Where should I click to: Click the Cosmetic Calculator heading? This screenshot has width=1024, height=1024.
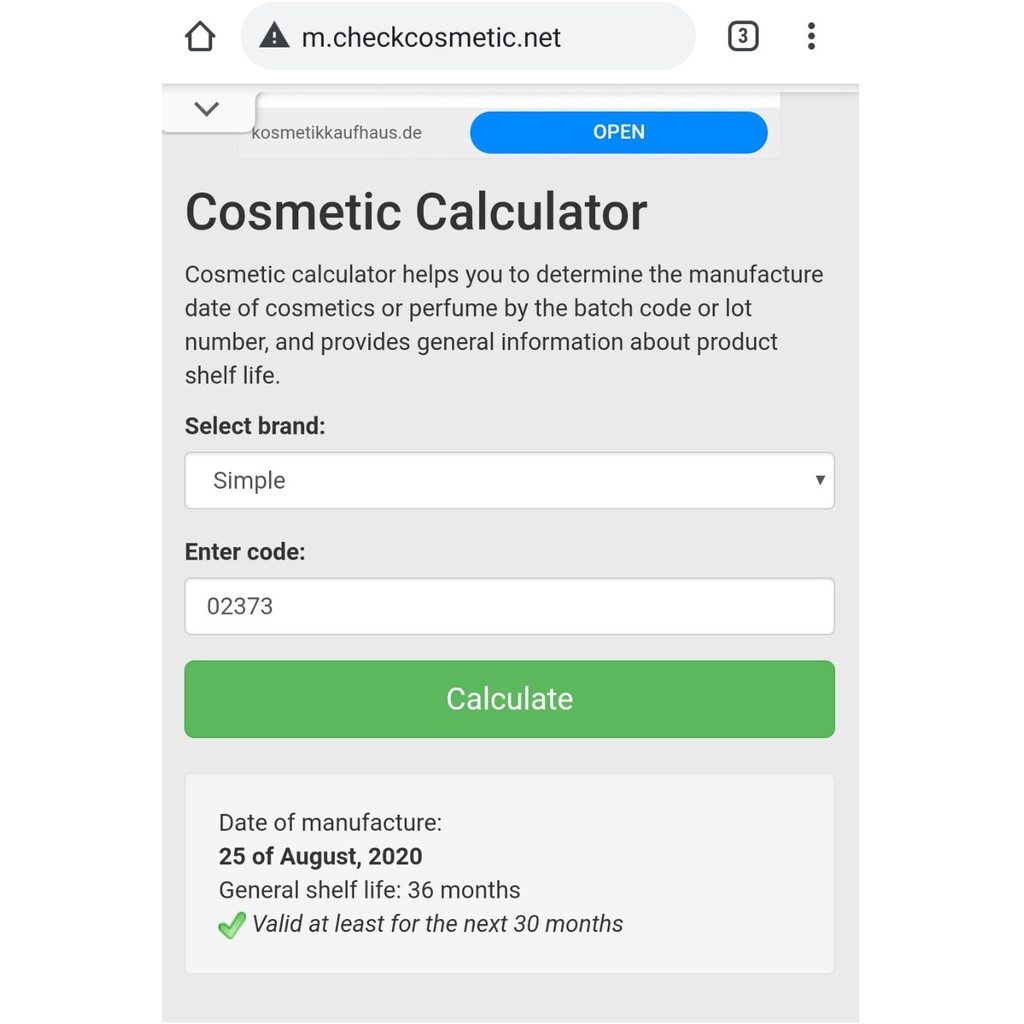(x=416, y=212)
